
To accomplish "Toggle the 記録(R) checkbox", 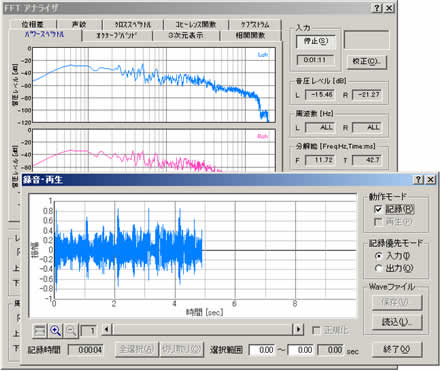I will point(378,209).
